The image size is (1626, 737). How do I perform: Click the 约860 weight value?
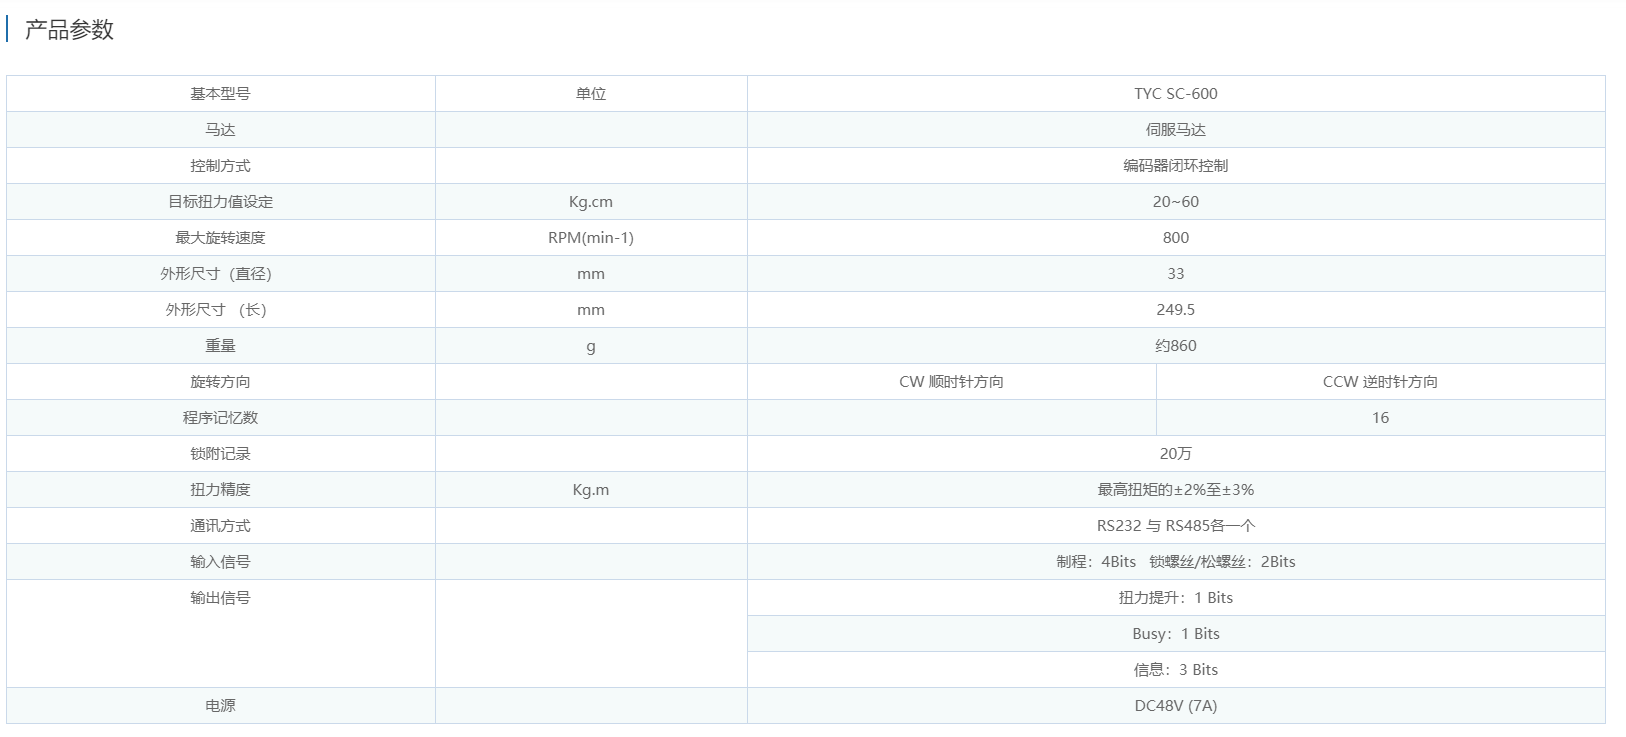click(1176, 346)
